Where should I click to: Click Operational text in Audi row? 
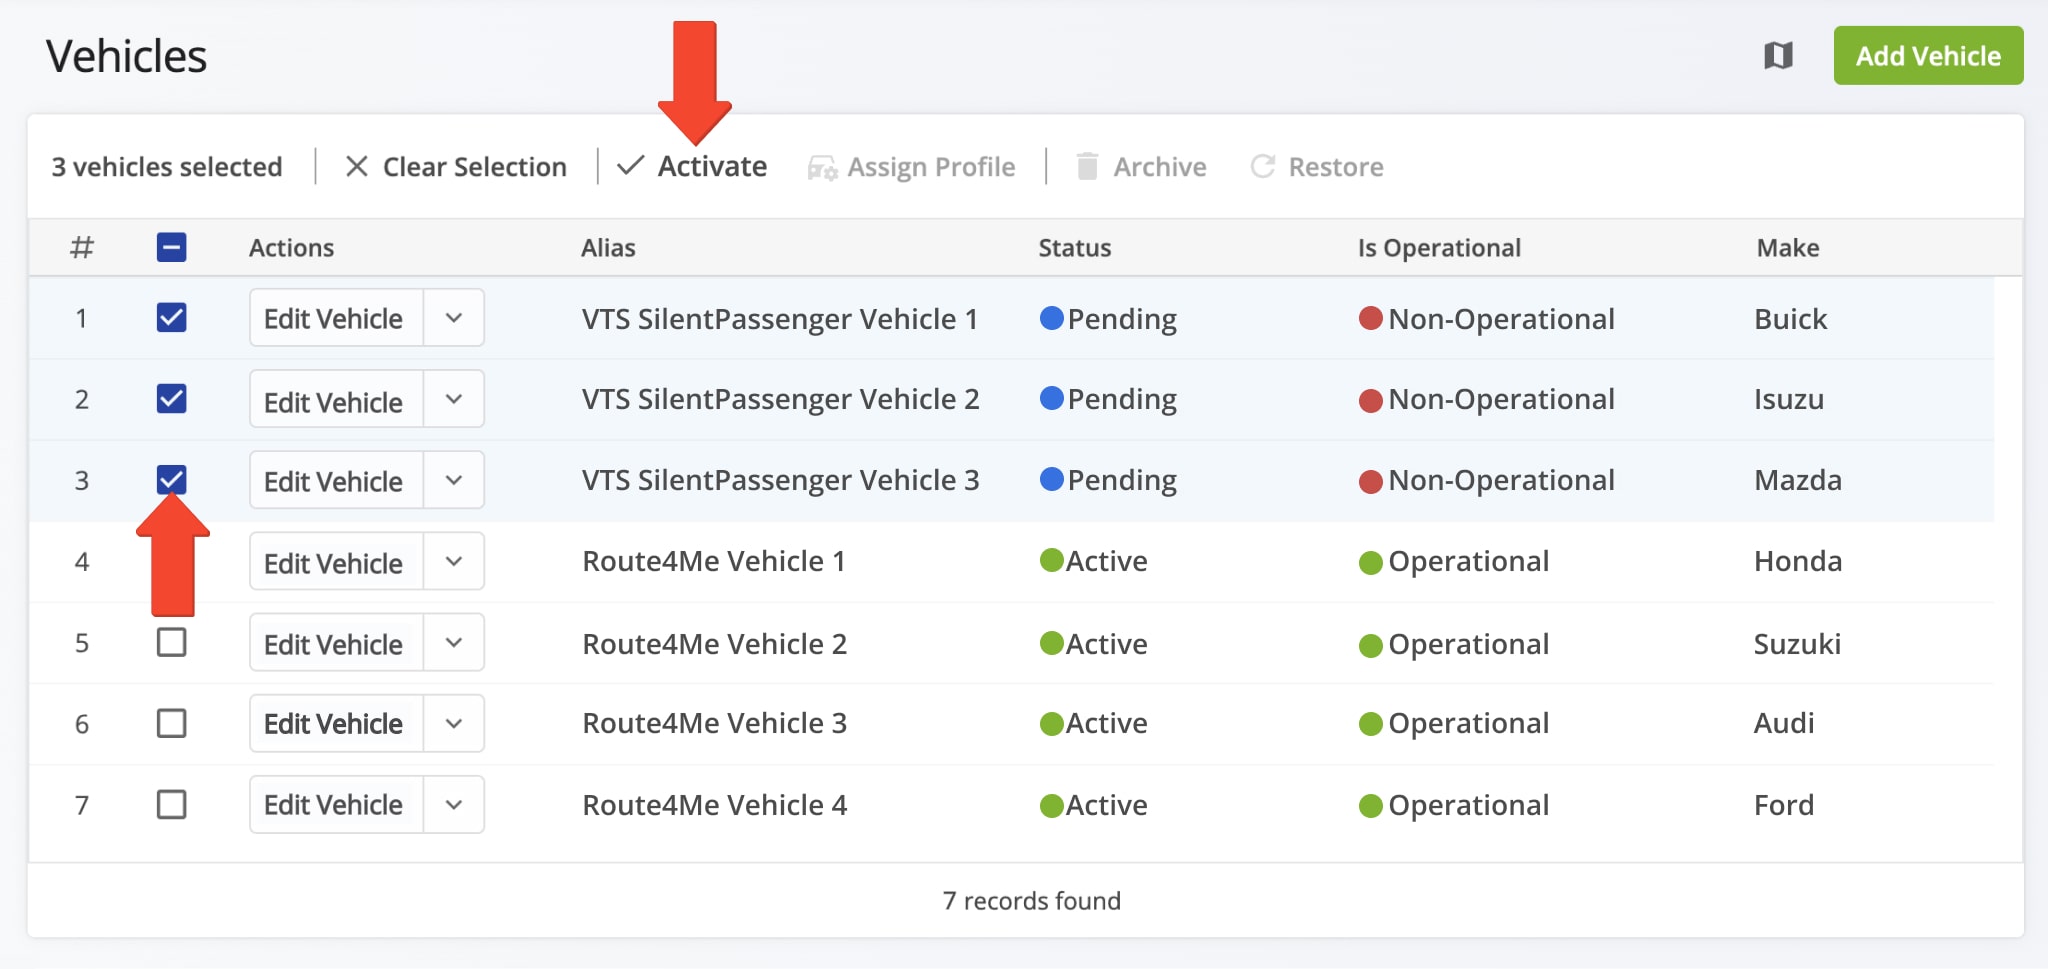(1469, 724)
